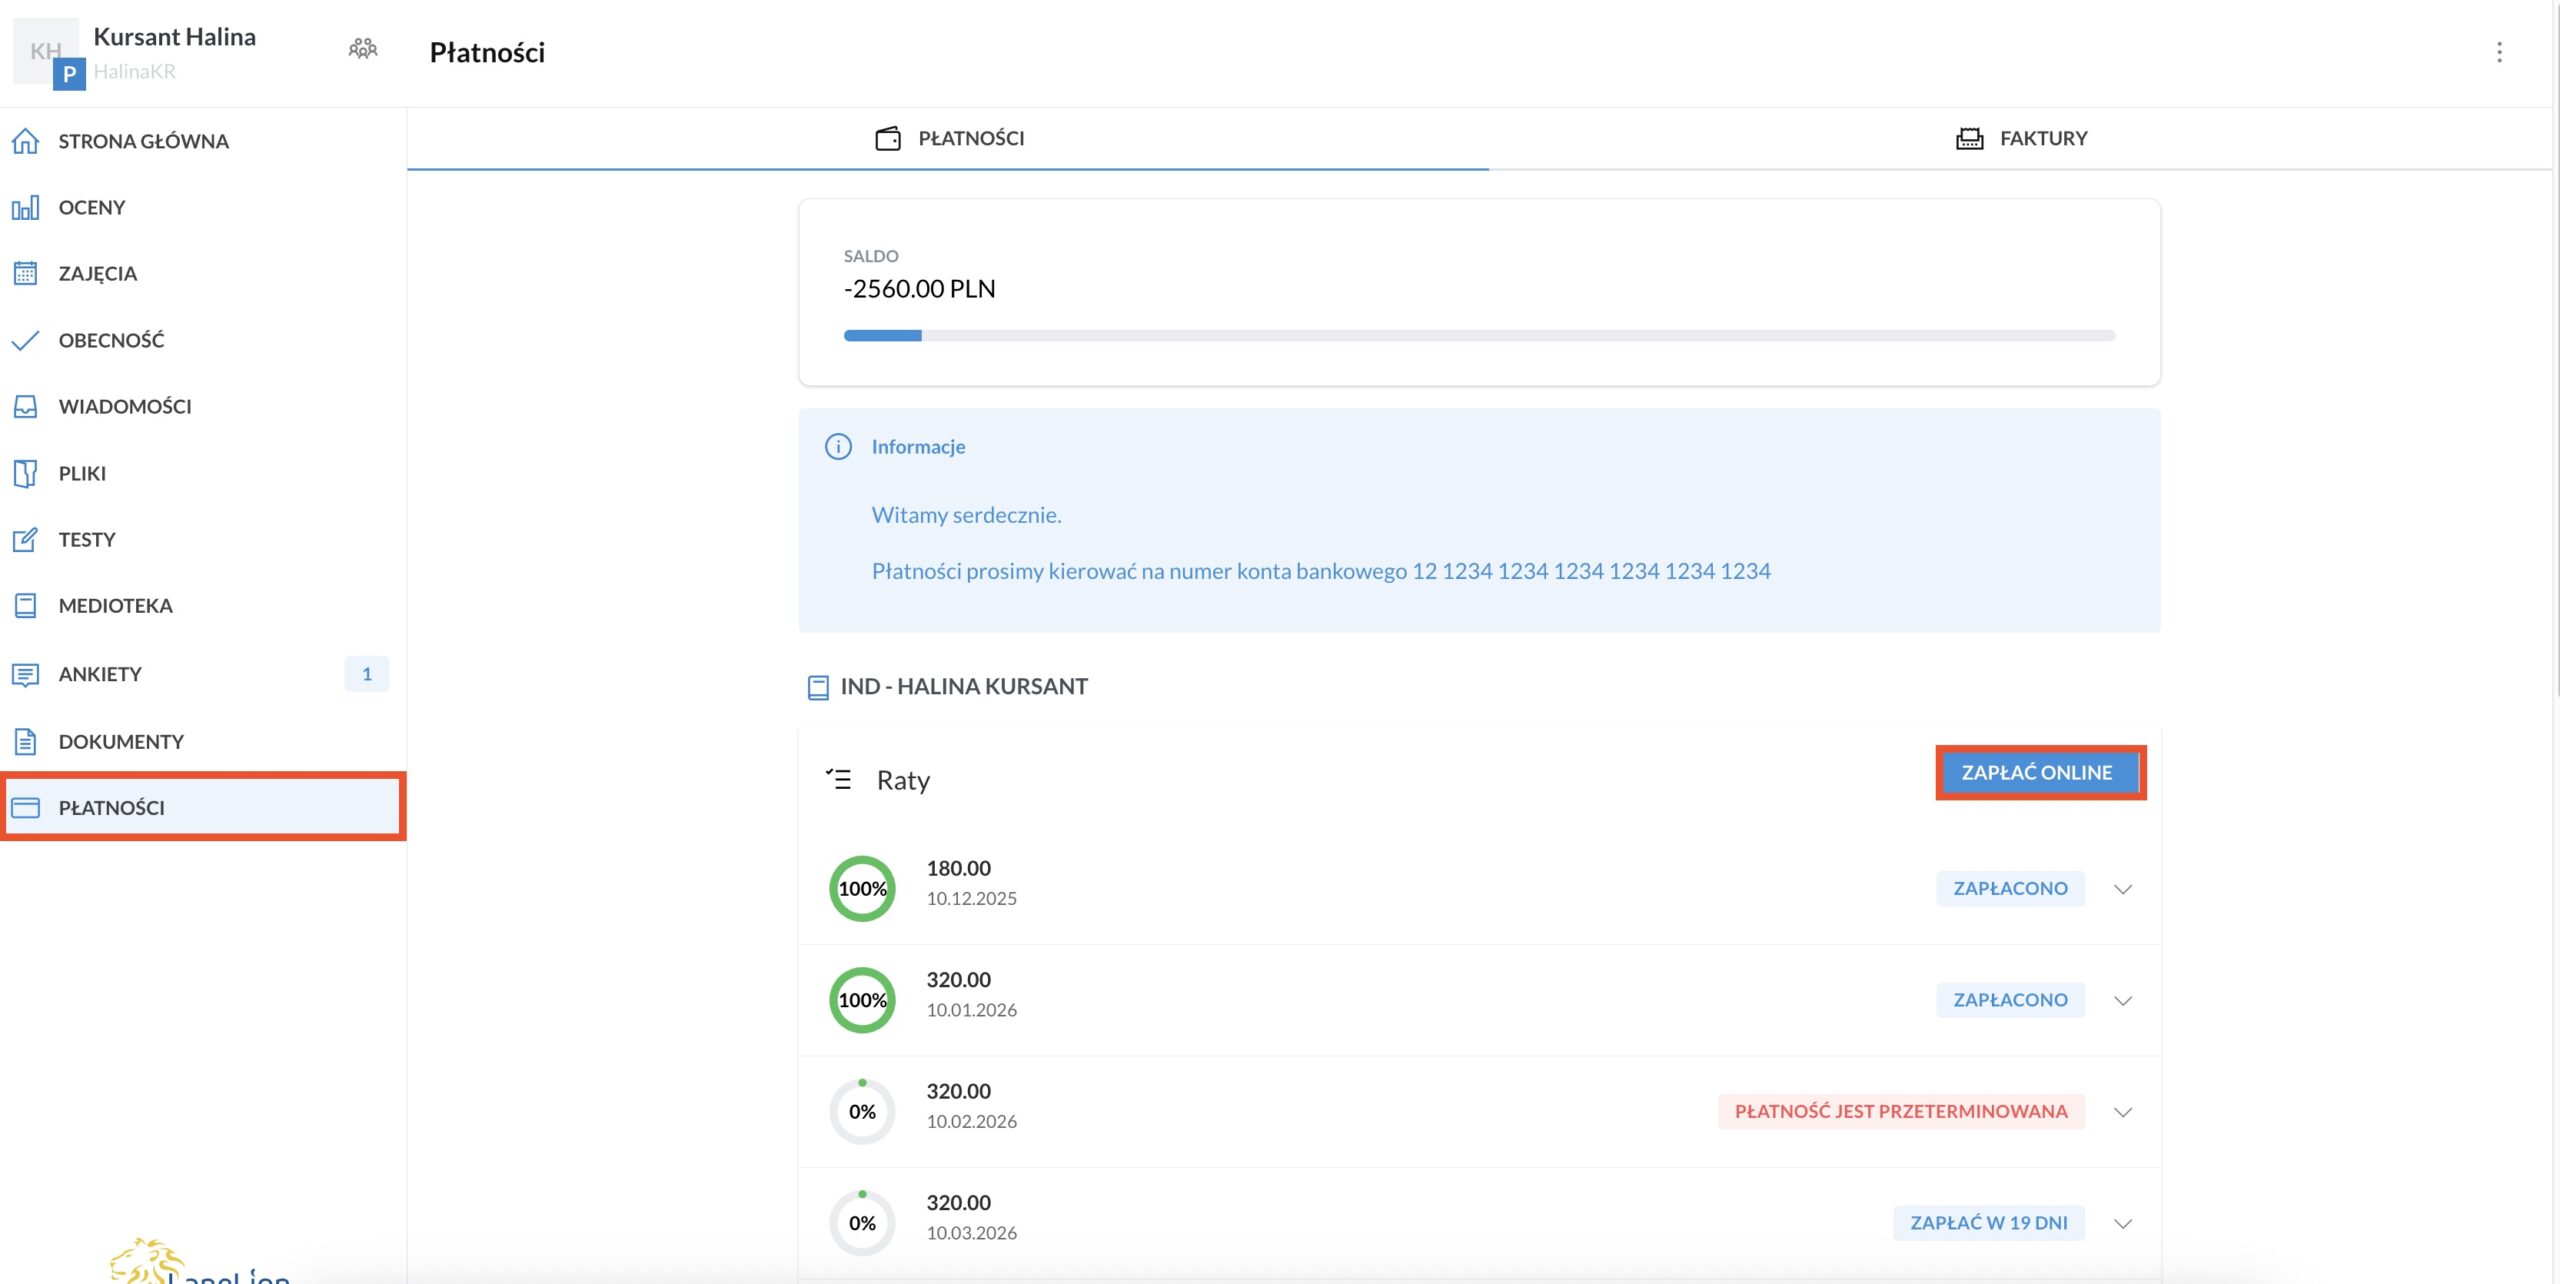Open Zajęcia calendar icon
The width and height of the screenshot is (2560, 1284).
(25, 273)
